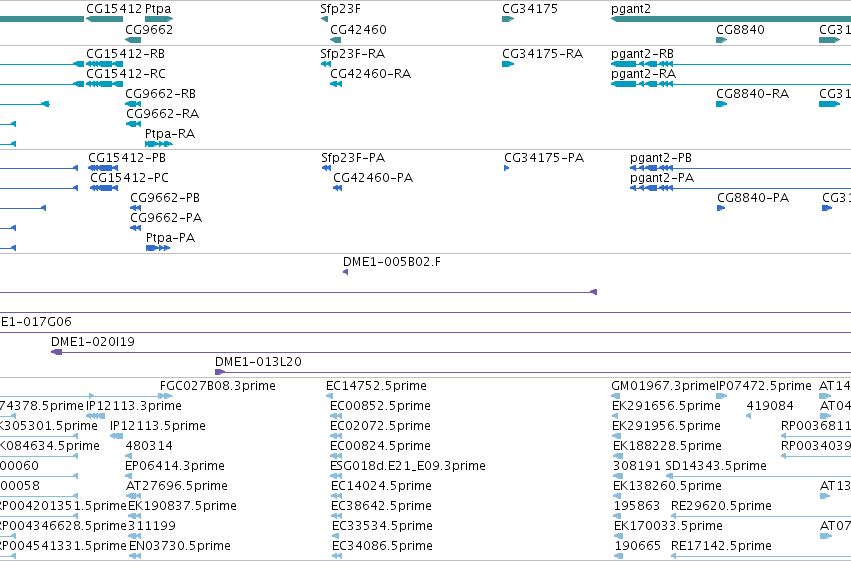Select EST label IP07472.5prime
This screenshot has width=851, height=561.
[x=764, y=386]
